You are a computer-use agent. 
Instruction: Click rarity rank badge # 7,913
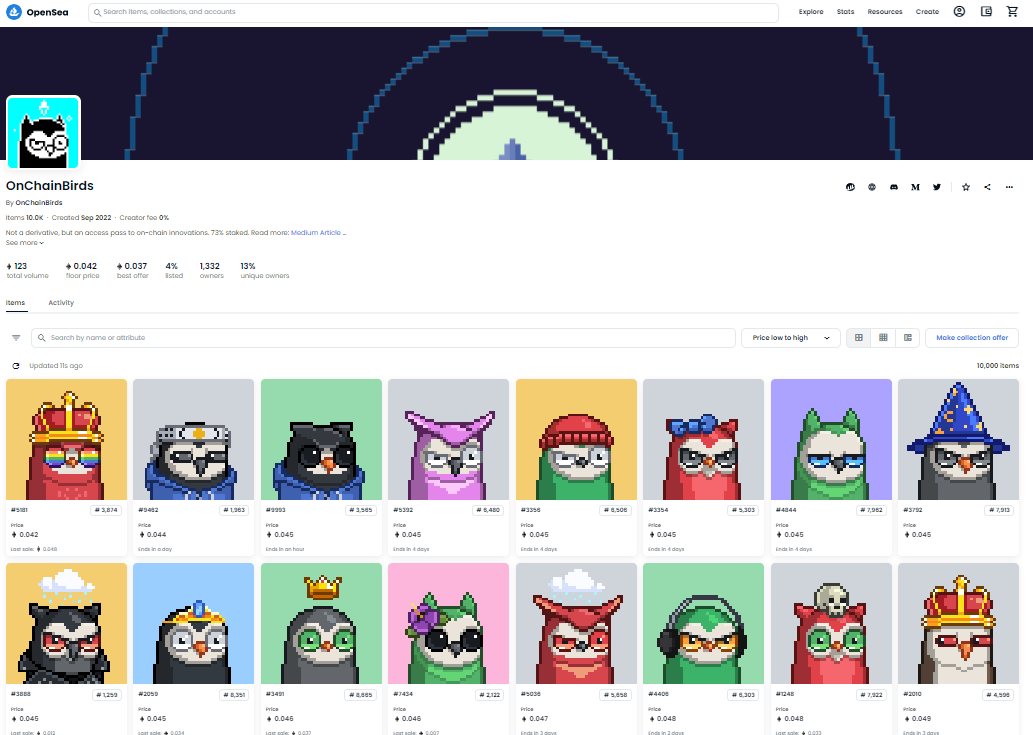[x=998, y=510]
